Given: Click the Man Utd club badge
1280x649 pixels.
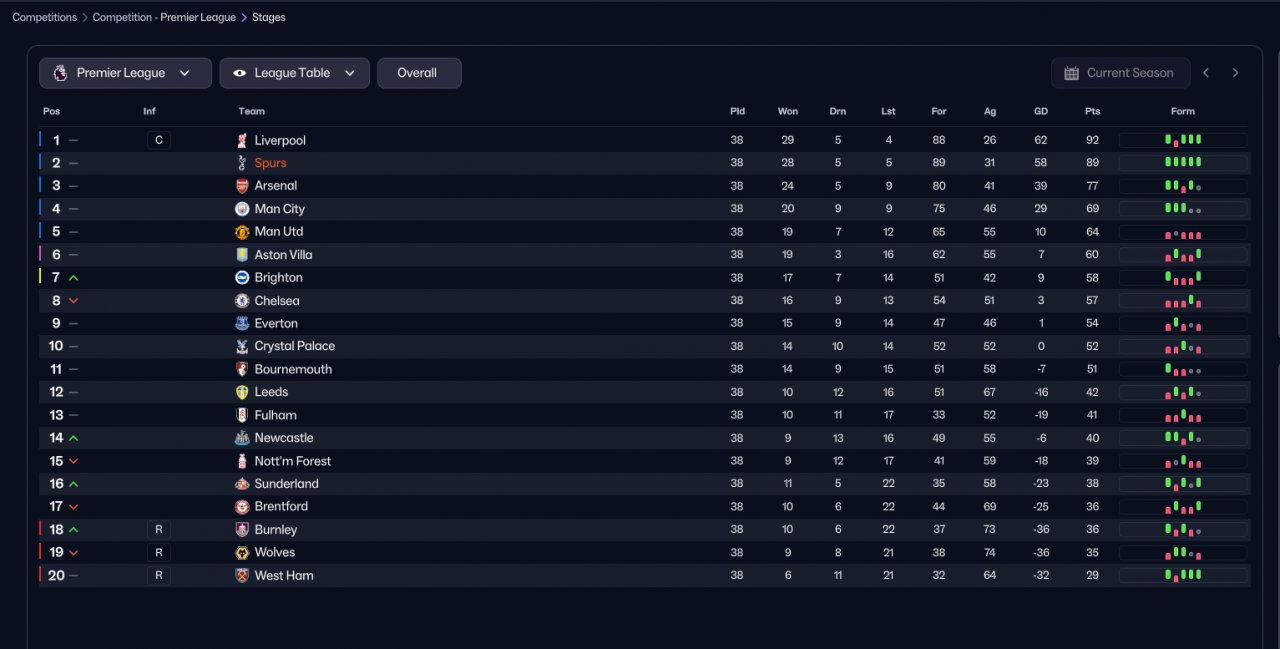Looking at the screenshot, I should pyautogui.click(x=242, y=232).
